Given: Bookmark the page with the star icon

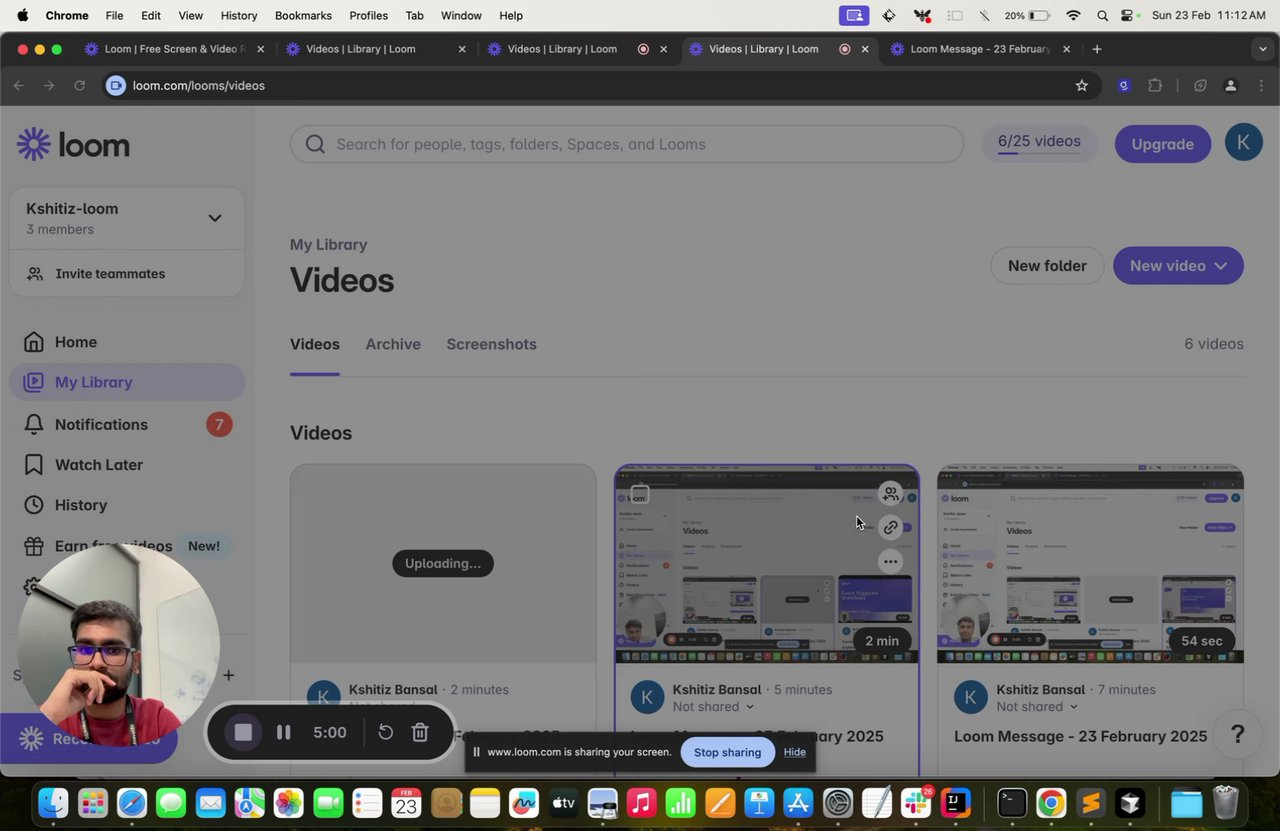Looking at the screenshot, I should tap(1081, 86).
